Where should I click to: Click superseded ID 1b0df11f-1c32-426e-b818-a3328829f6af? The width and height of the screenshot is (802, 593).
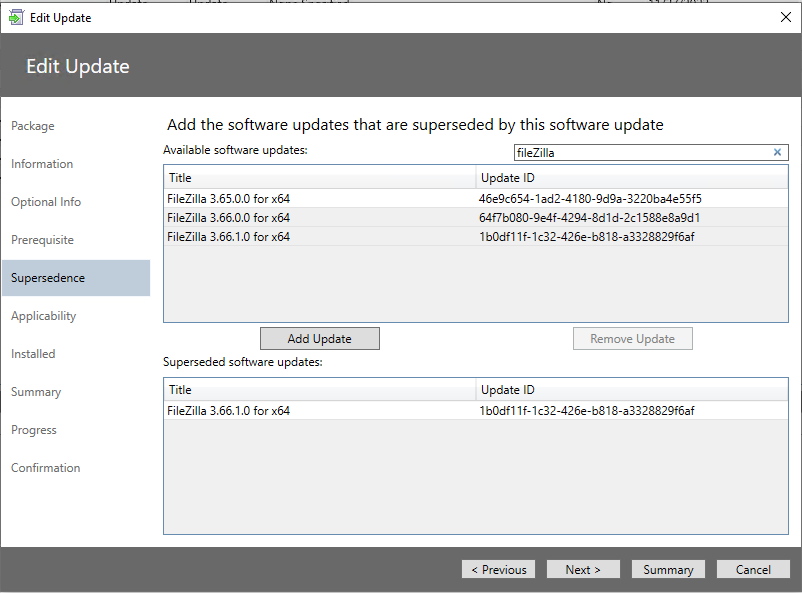click(587, 410)
